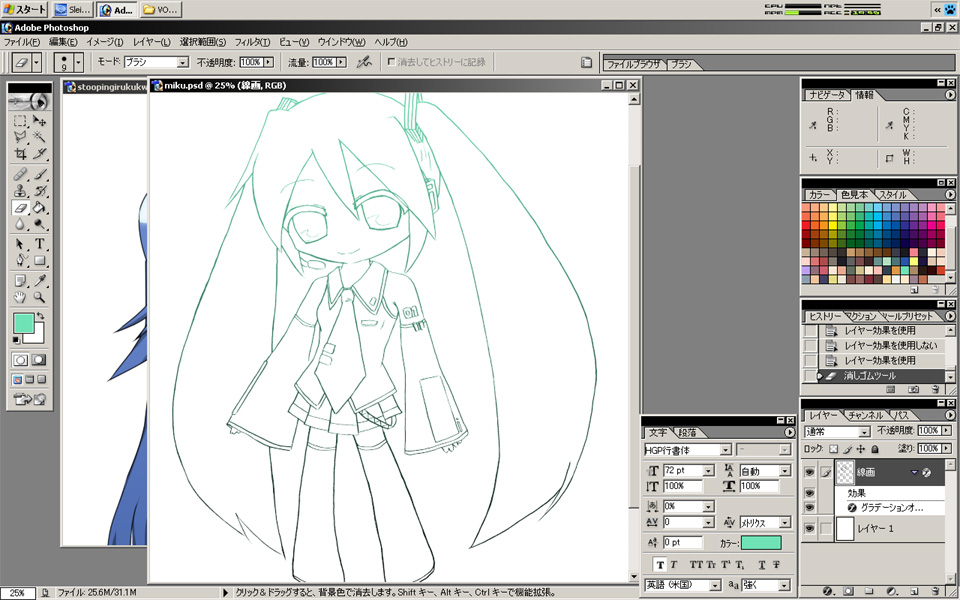Image resolution: width=960 pixels, height=600 pixels.
Task: Click the カラー text color swatch
Action: (x=761, y=542)
